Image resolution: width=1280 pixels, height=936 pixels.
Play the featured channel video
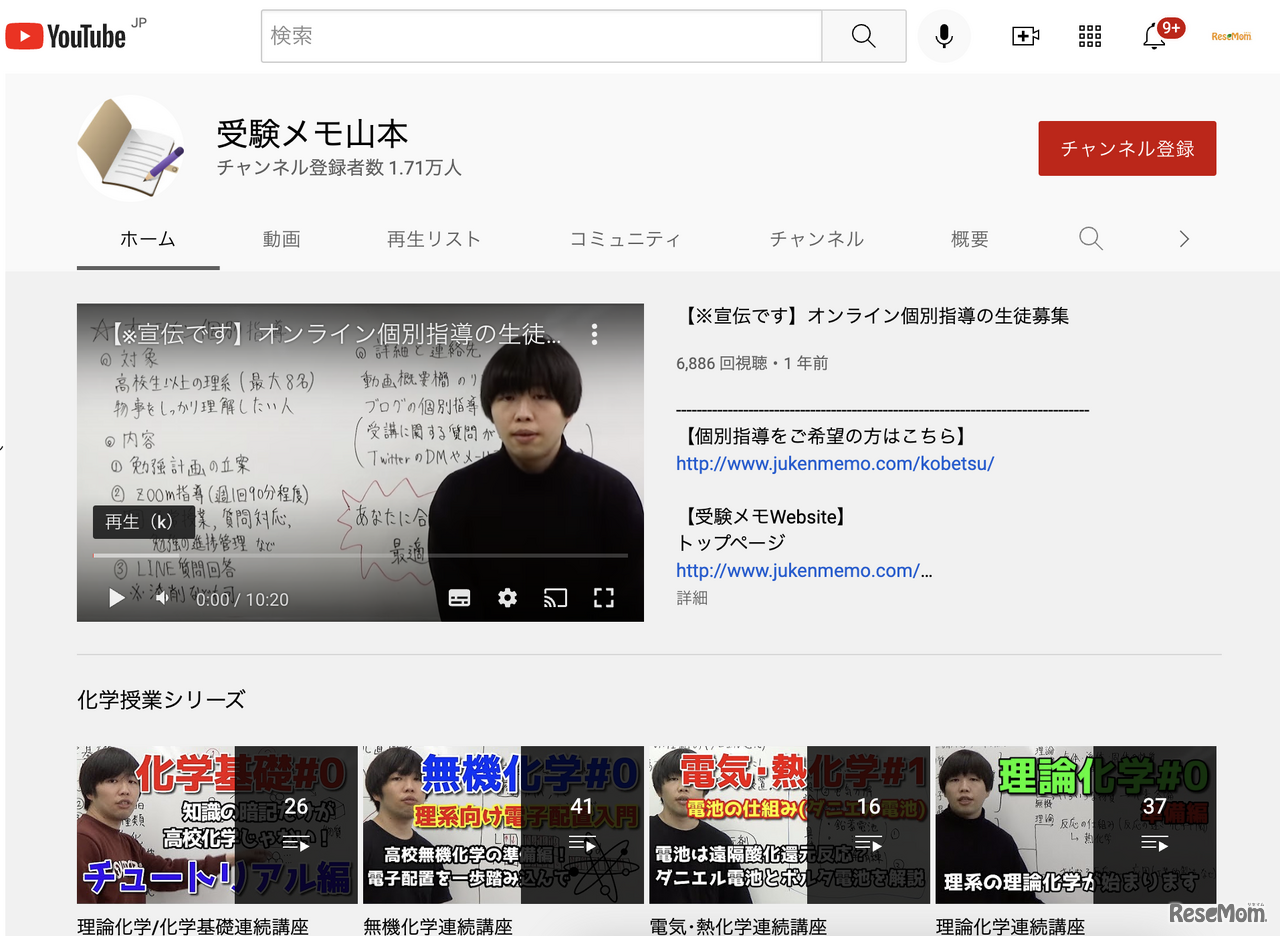pyautogui.click(x=117, y=598)
